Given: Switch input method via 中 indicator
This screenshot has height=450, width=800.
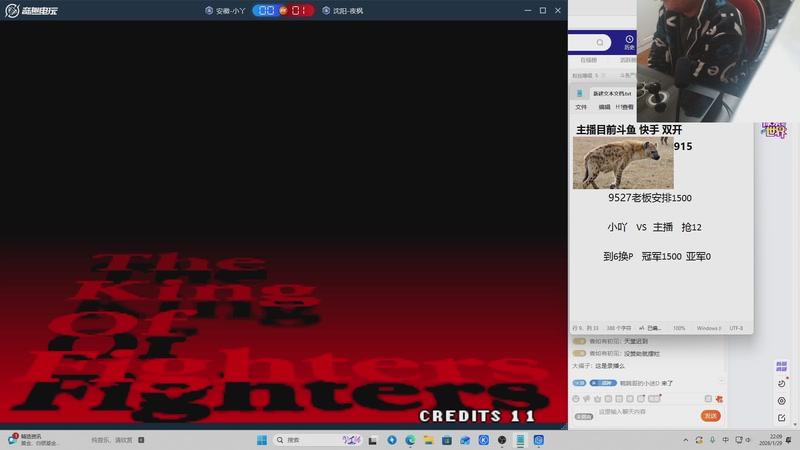Looking at the screenshot, I should [726, 440].
